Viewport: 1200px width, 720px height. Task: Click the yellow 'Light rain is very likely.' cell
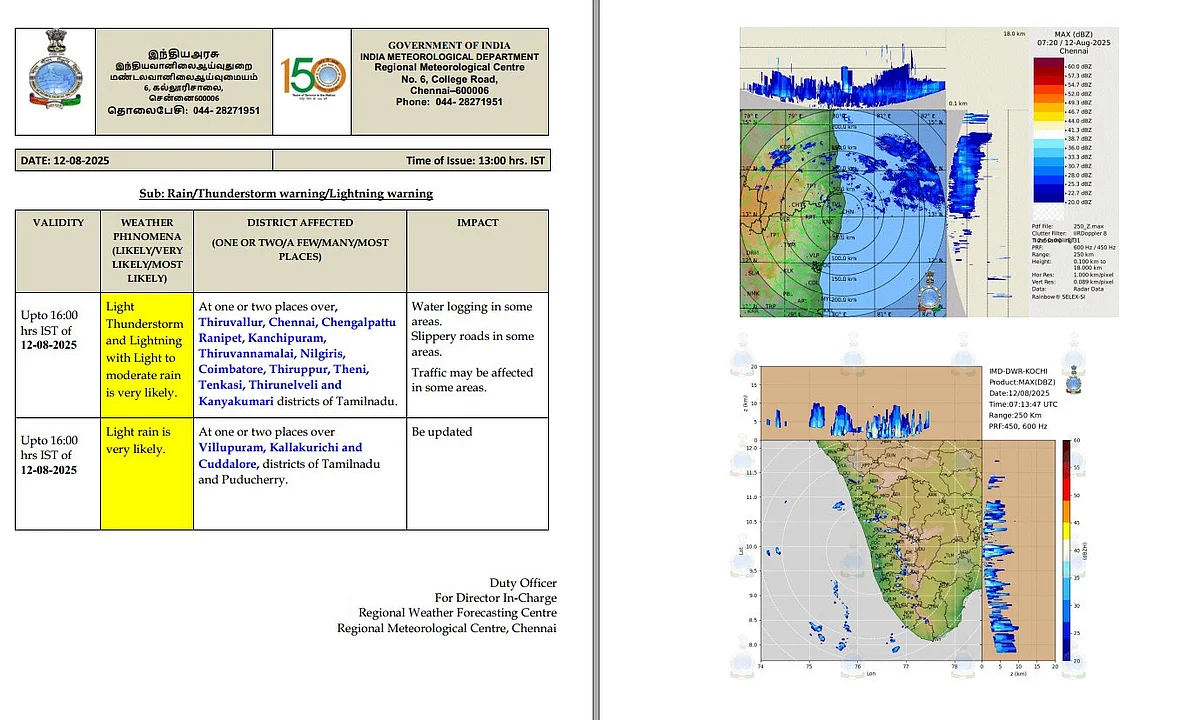pyautogui.click(x=147, y=473)
